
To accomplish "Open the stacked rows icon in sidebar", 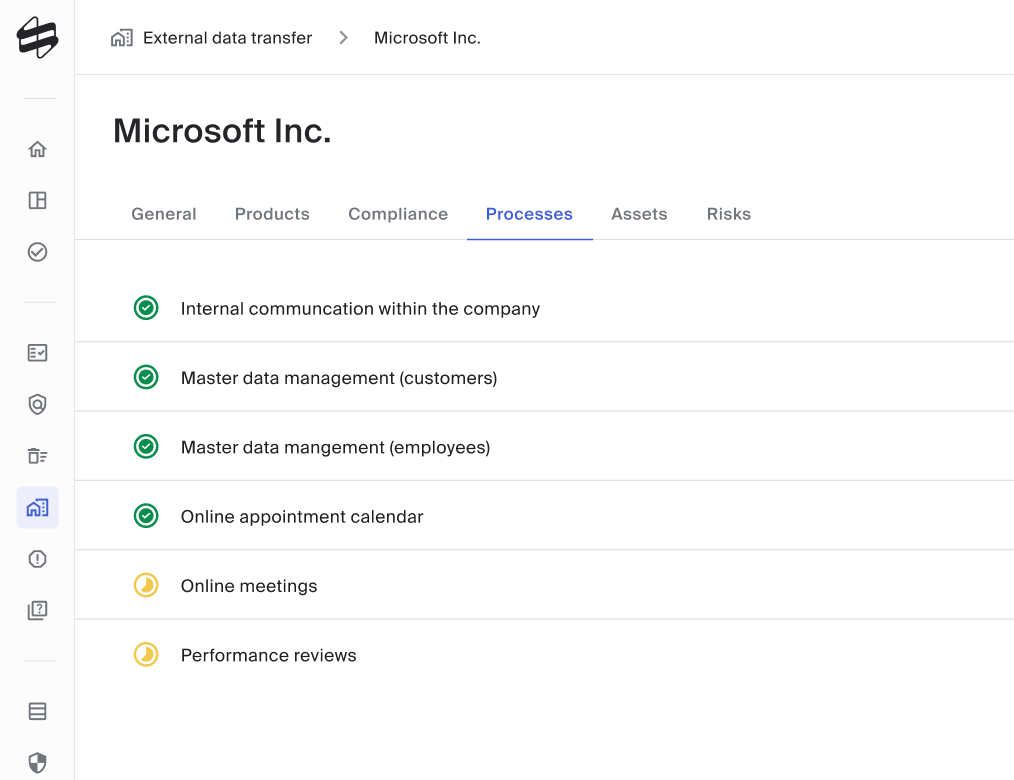I will pyautogui.click(x=38, y=711).
